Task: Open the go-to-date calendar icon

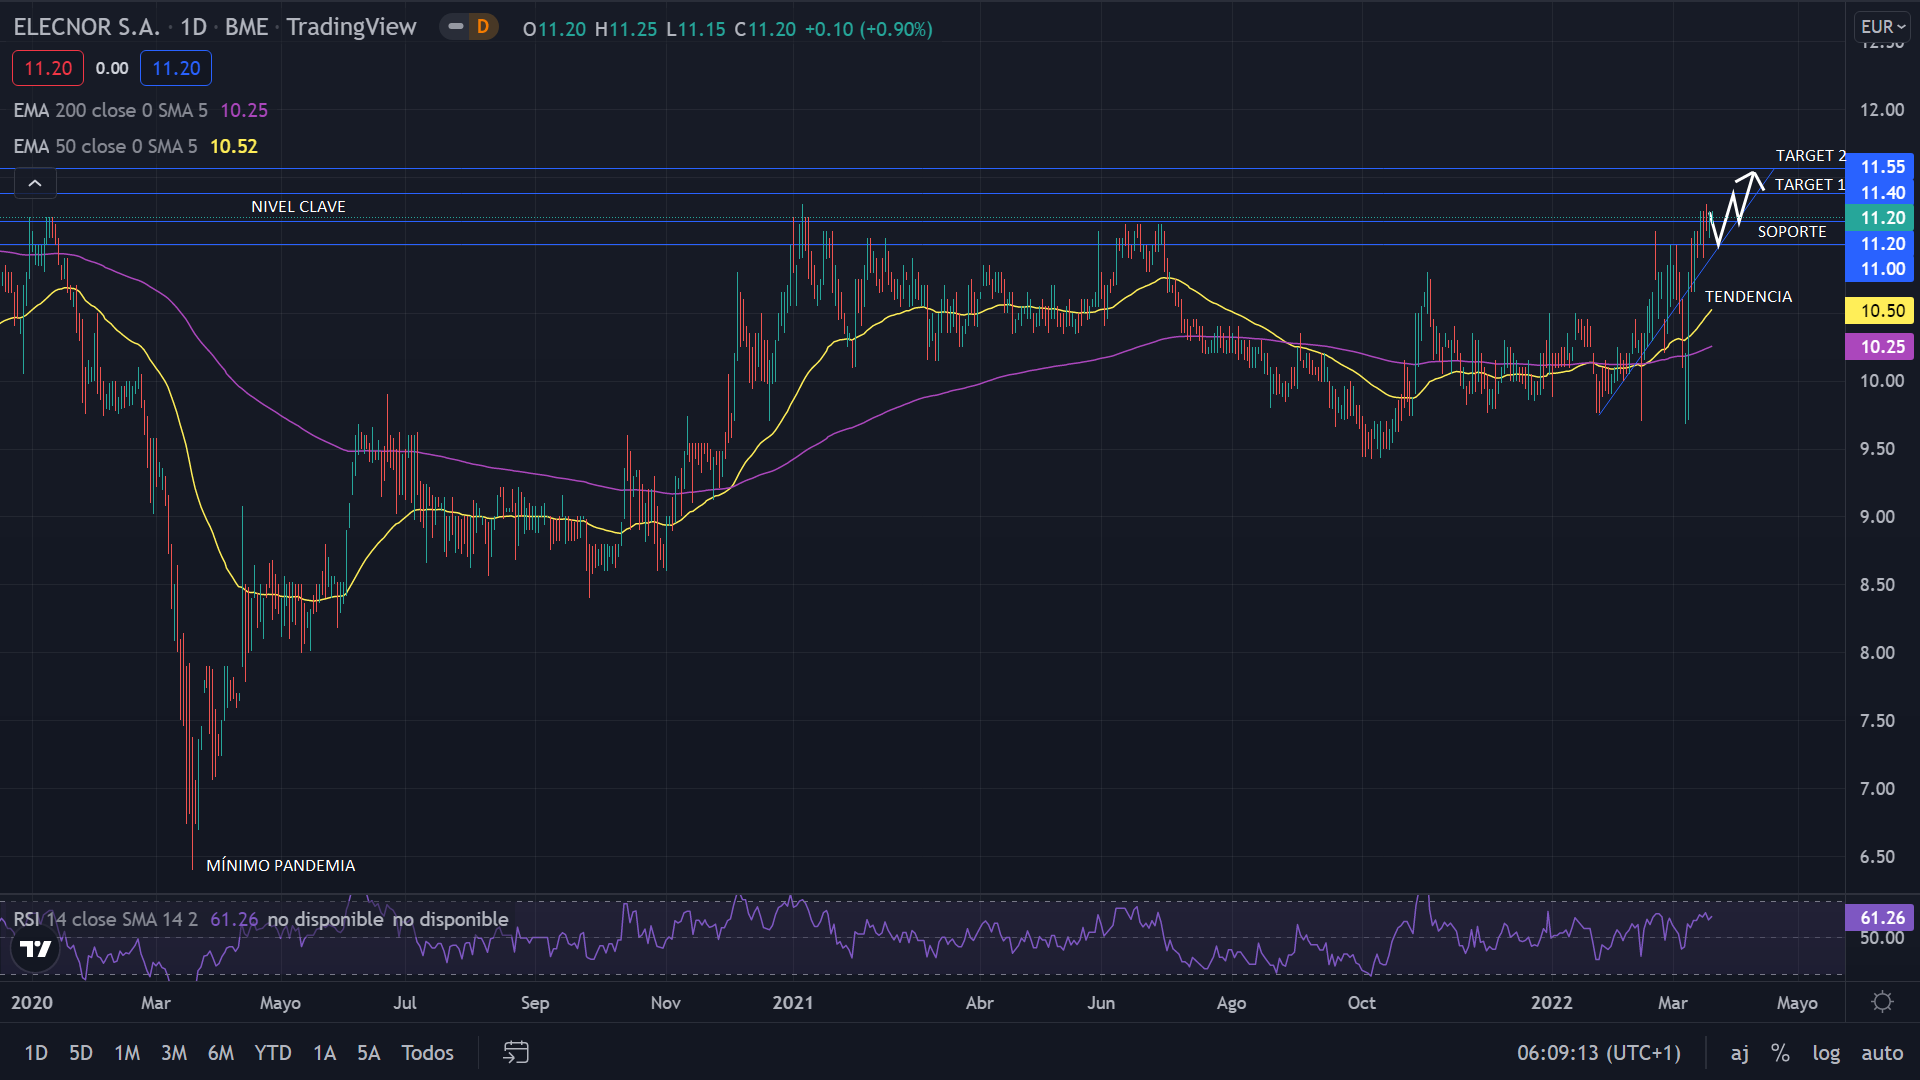Action: (x=515, y=1052)
